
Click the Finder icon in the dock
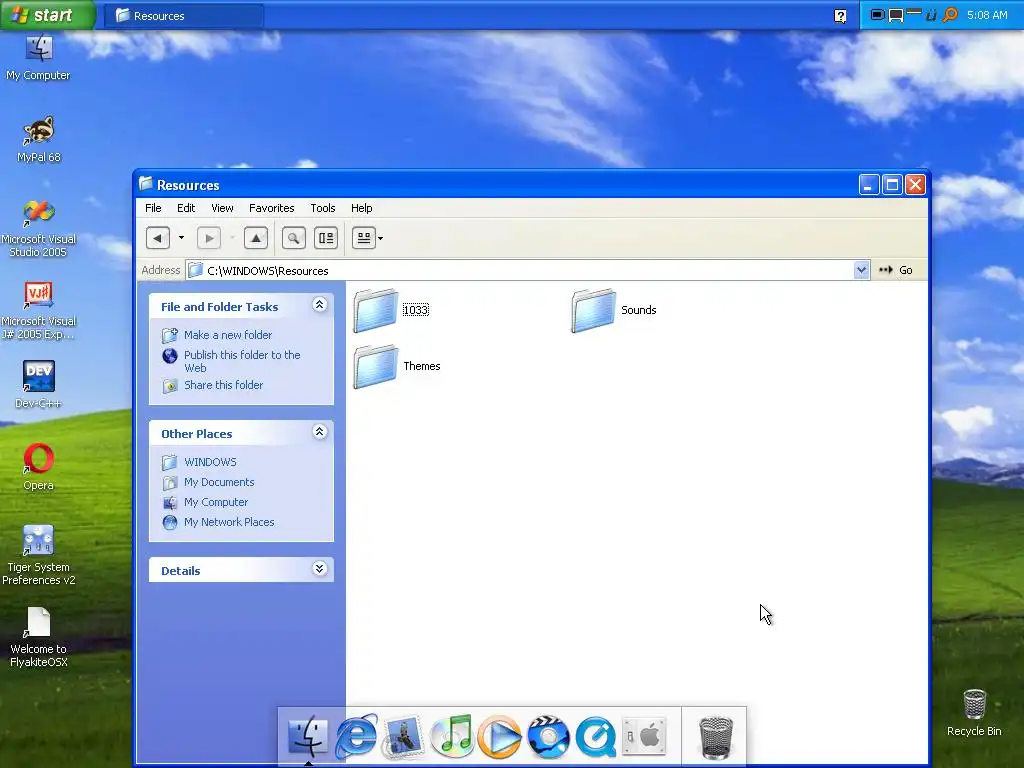[308, 736]
